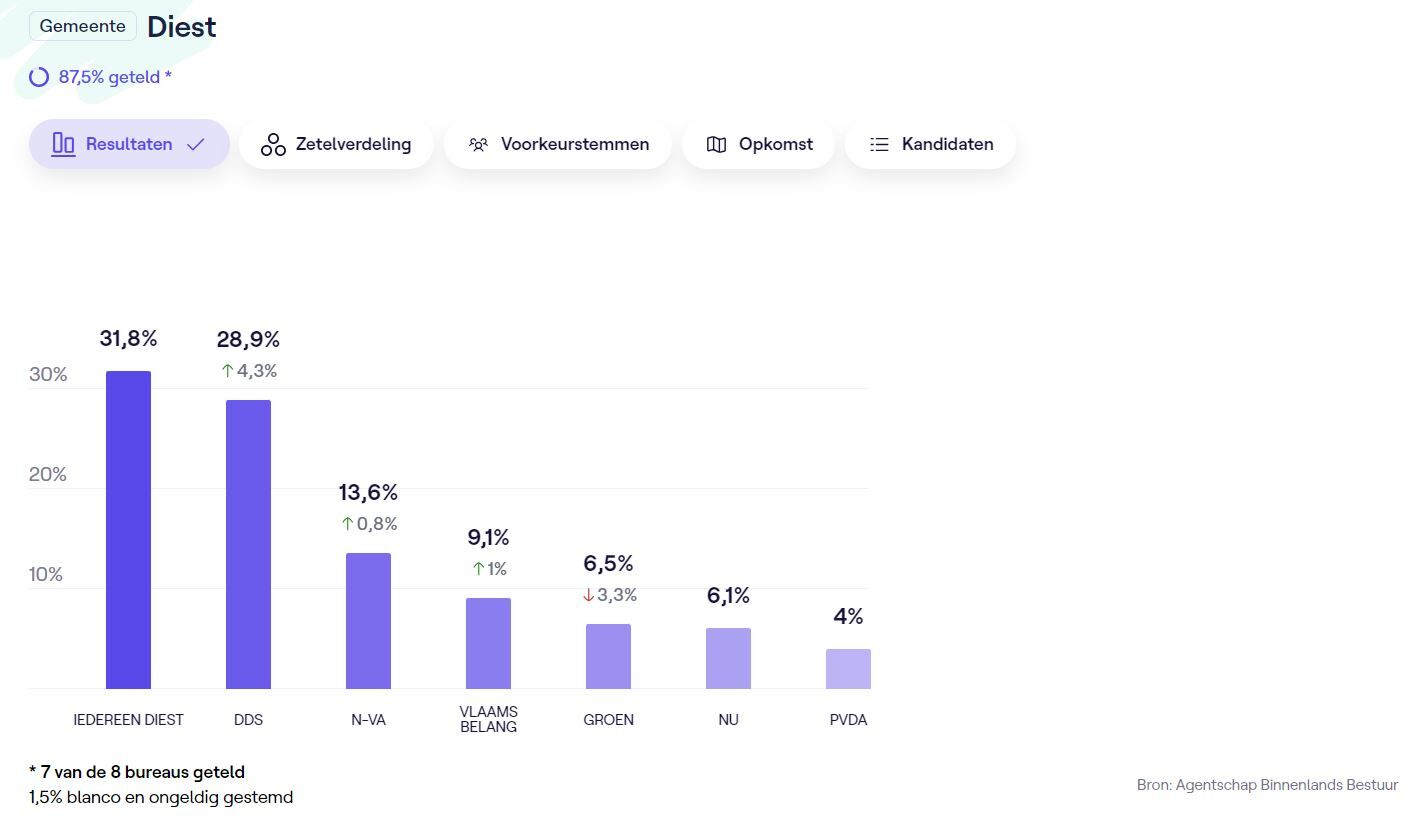The height and width of the screenshot is (824, 1416).
Task: Click the circles icon for Zetelverdeling
Action: 273,145
